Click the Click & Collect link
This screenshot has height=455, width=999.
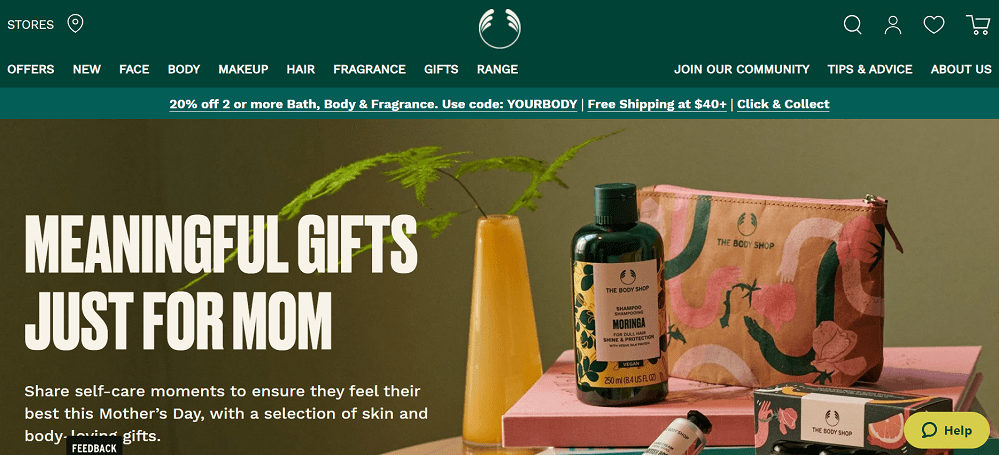(783, 104)
